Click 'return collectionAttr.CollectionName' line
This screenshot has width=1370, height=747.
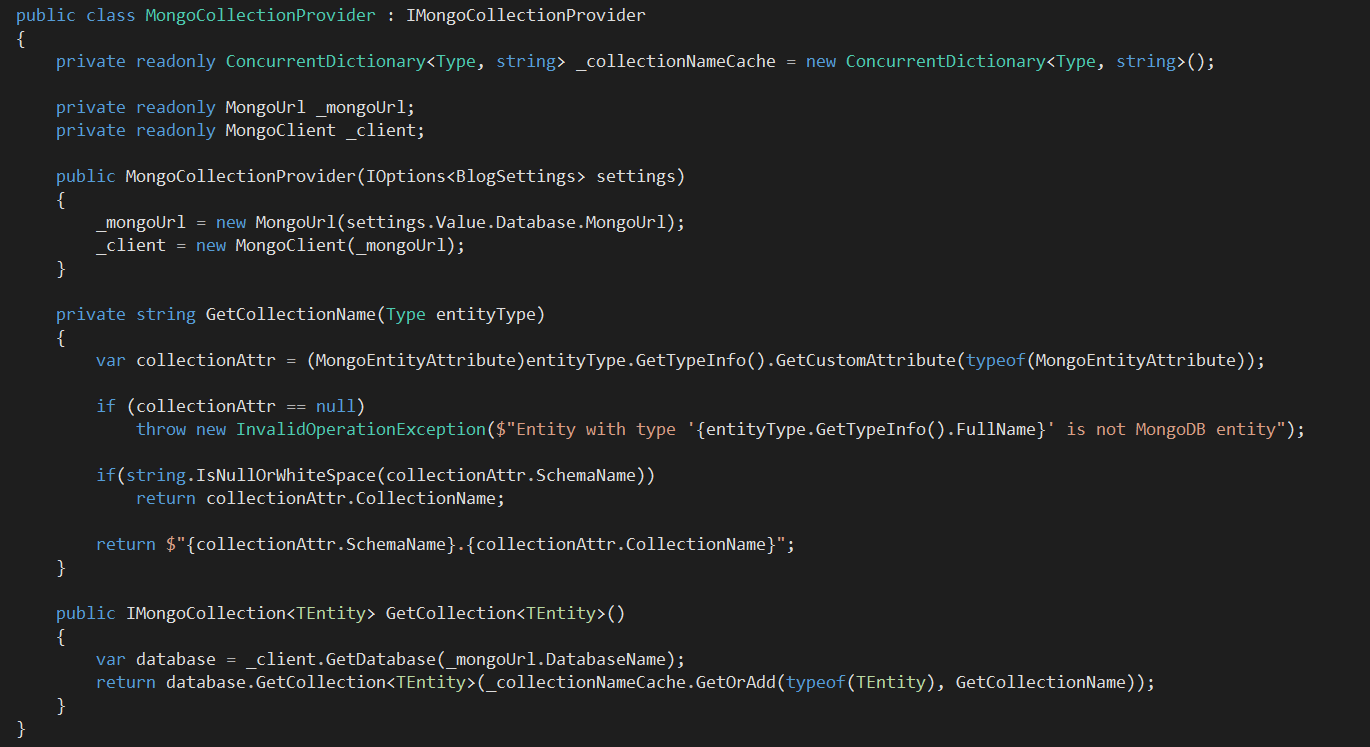click(x=321, y=498)
